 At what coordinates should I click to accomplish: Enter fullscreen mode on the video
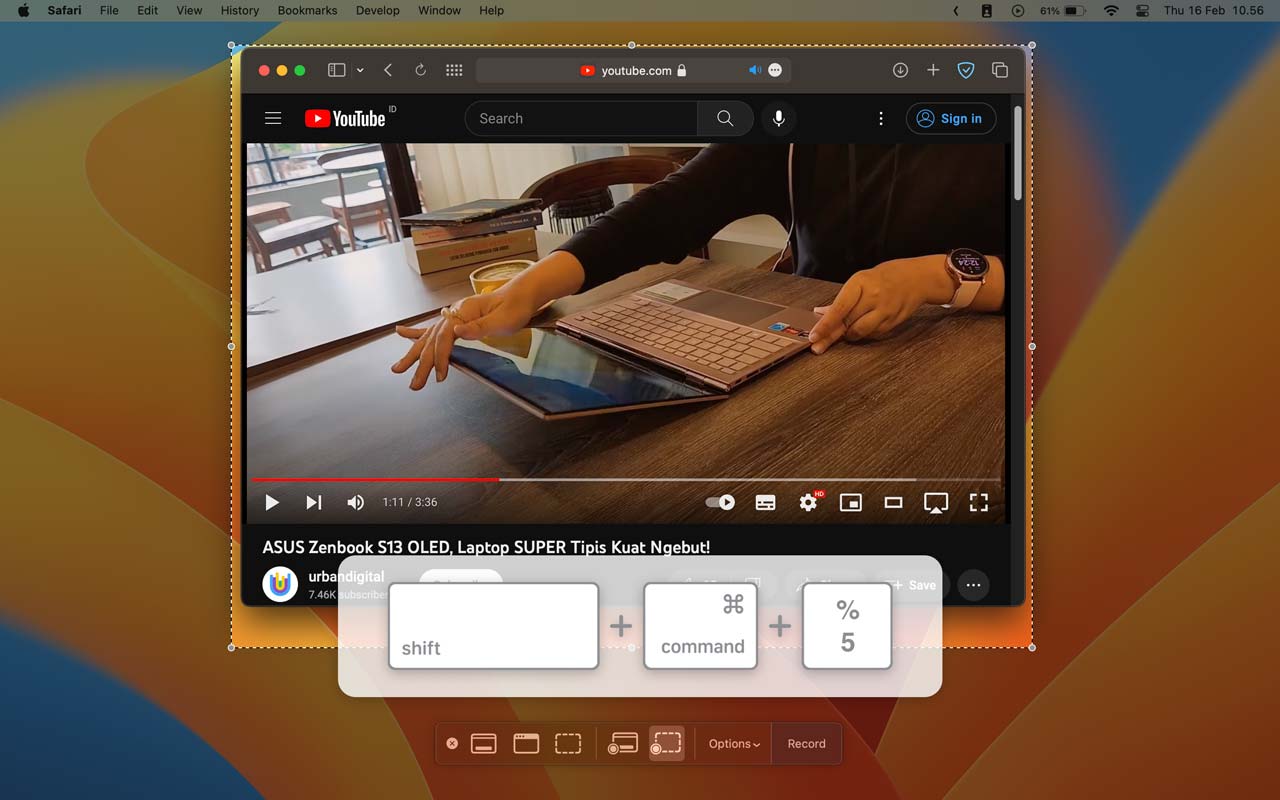pos(979,502)
